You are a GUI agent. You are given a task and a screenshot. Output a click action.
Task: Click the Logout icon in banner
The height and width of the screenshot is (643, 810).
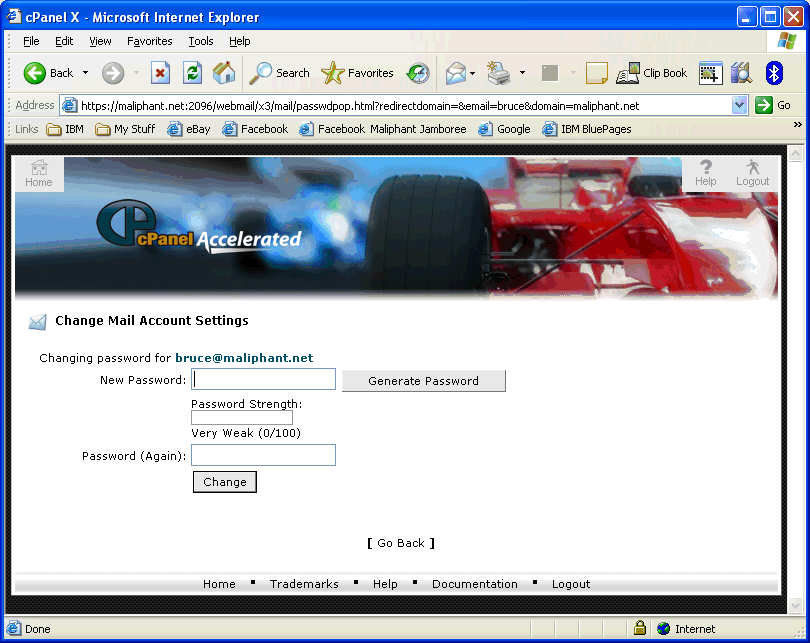tap(752, 173)
